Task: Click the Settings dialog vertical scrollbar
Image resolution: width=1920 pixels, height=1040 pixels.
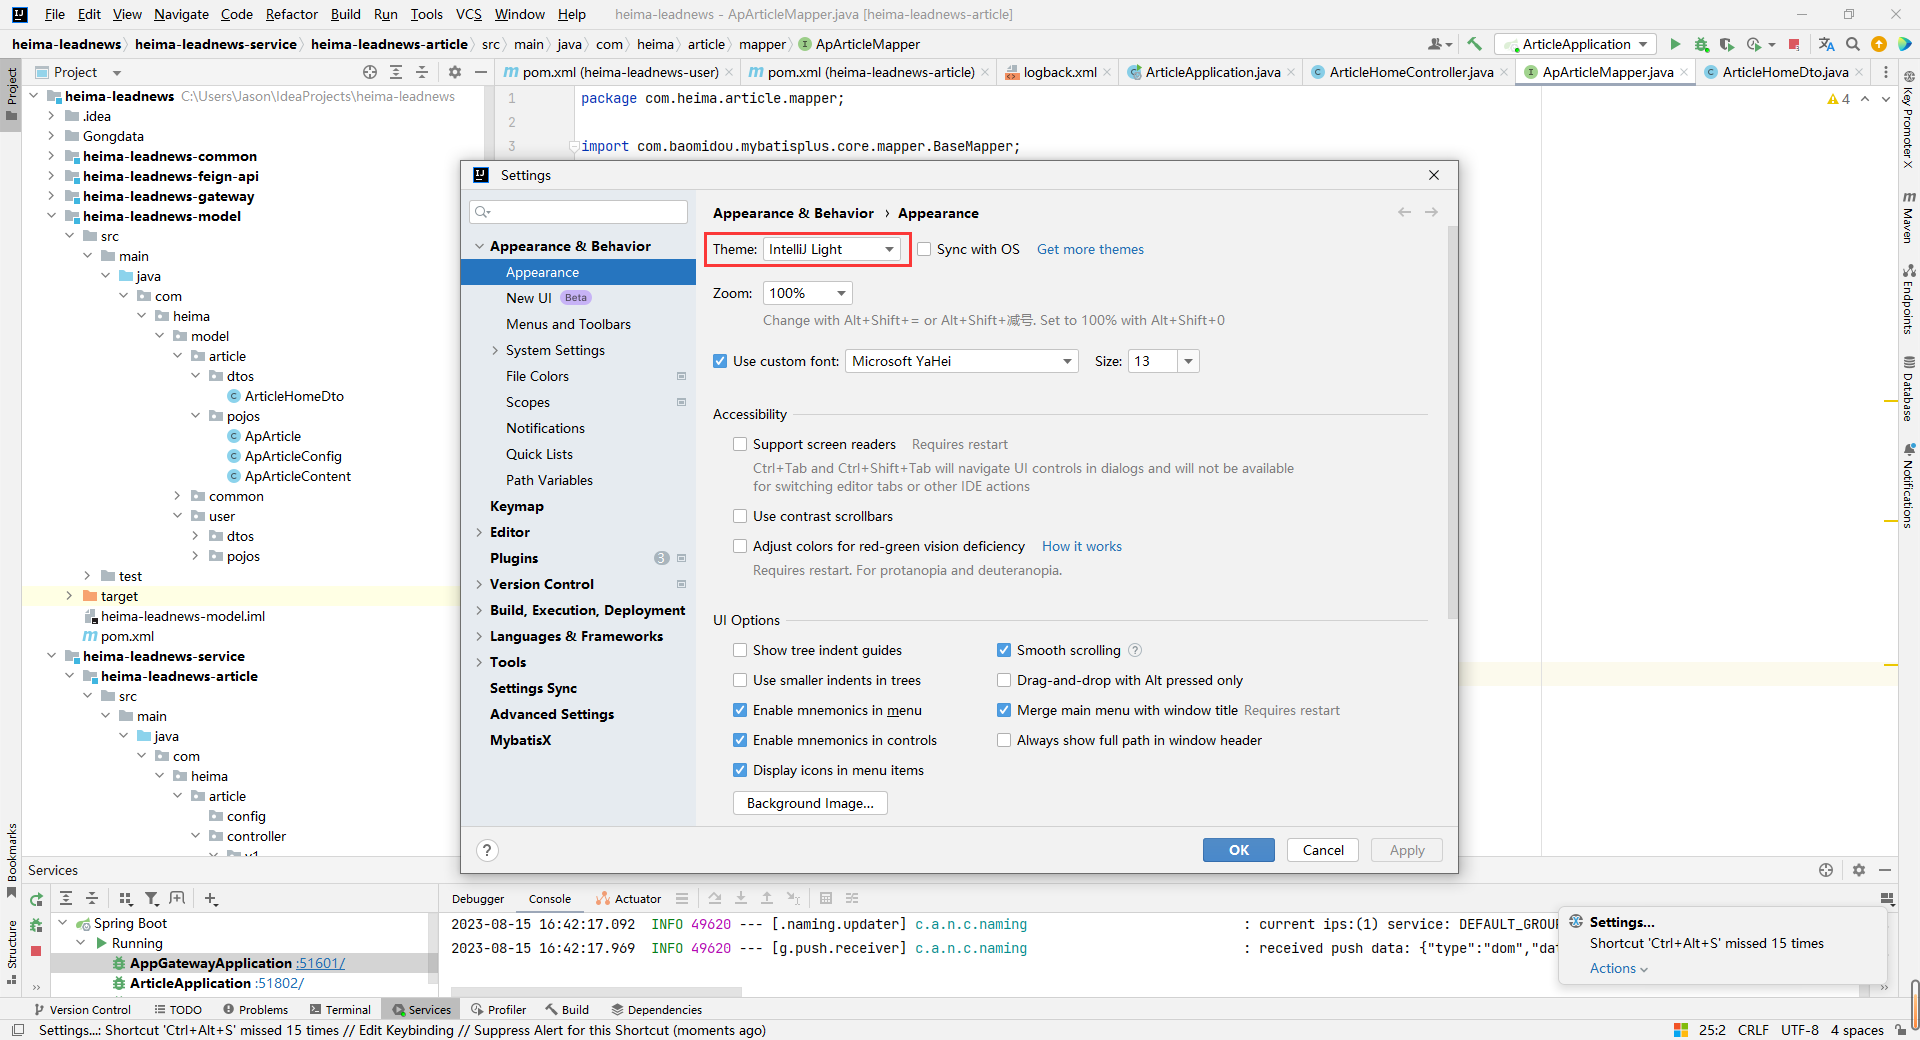Action: 1452,420
